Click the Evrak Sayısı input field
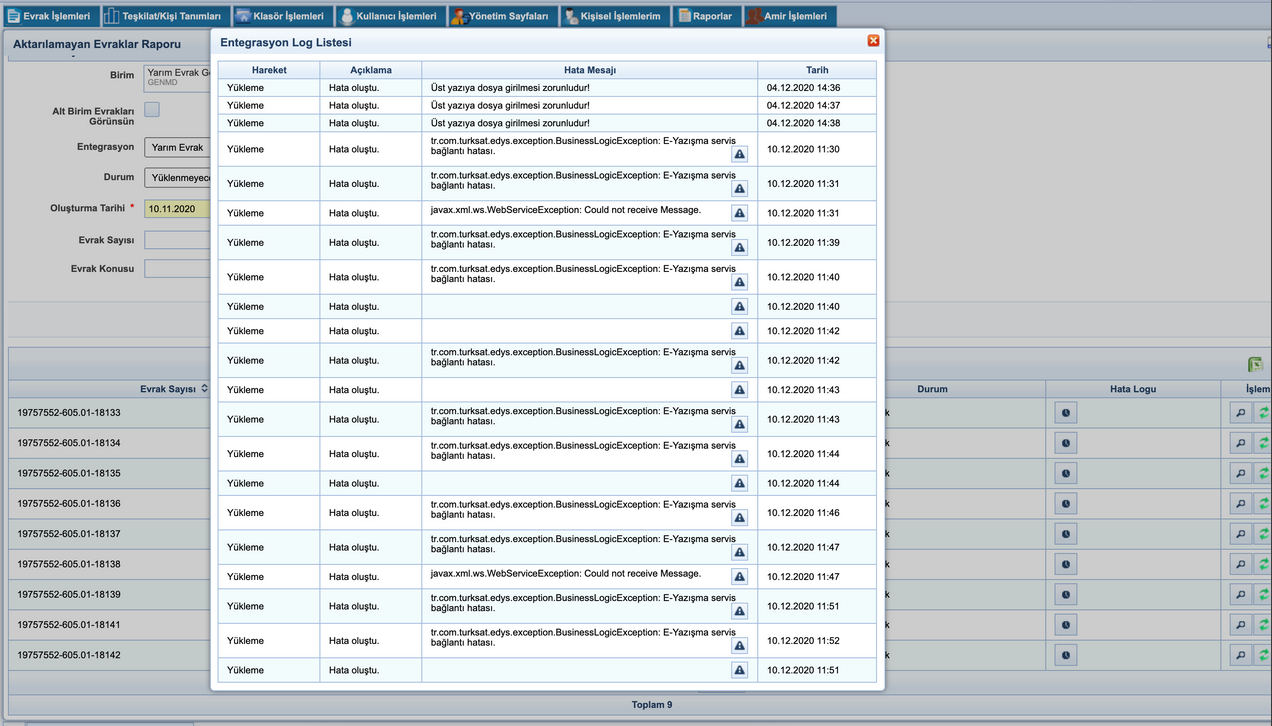Image resolution: width=1272 pixels, height=726 pixels. pos(177,240)
